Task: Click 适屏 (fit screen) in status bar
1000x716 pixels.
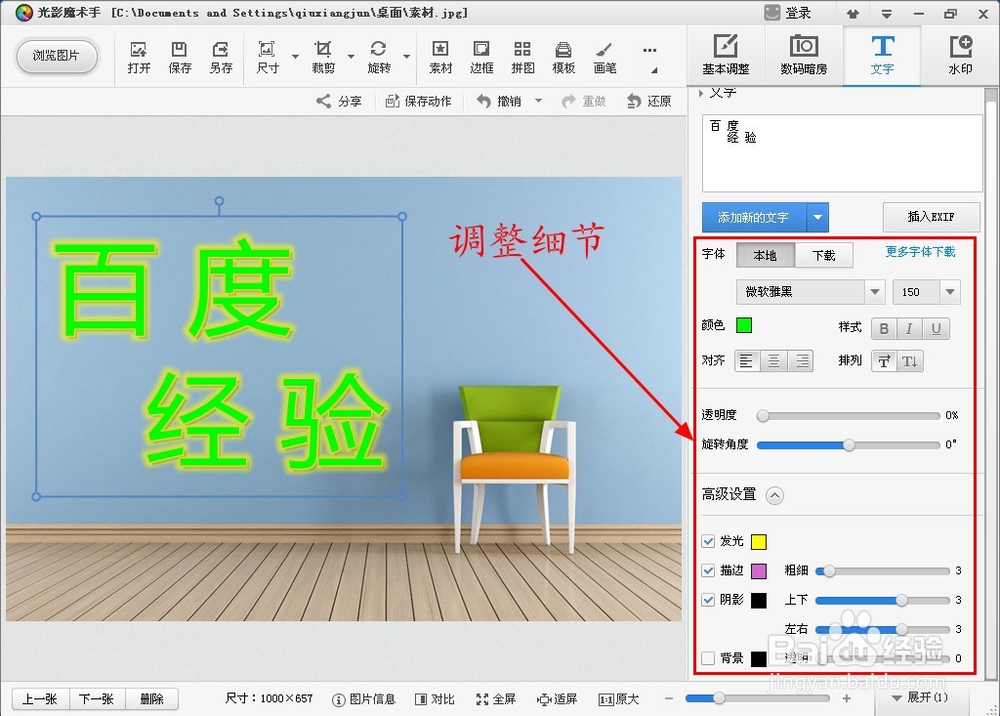Action: (x=557, y=699)
